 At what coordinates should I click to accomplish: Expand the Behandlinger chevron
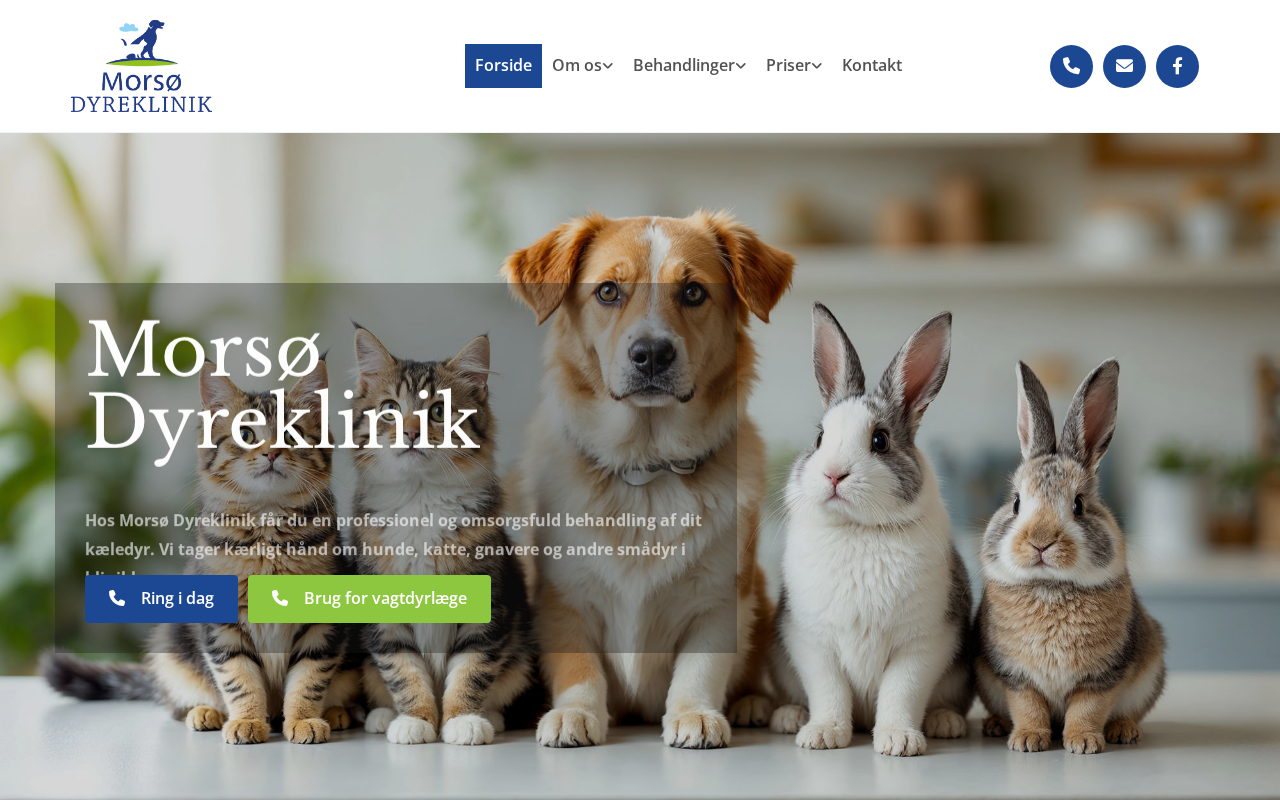point(741,66)
